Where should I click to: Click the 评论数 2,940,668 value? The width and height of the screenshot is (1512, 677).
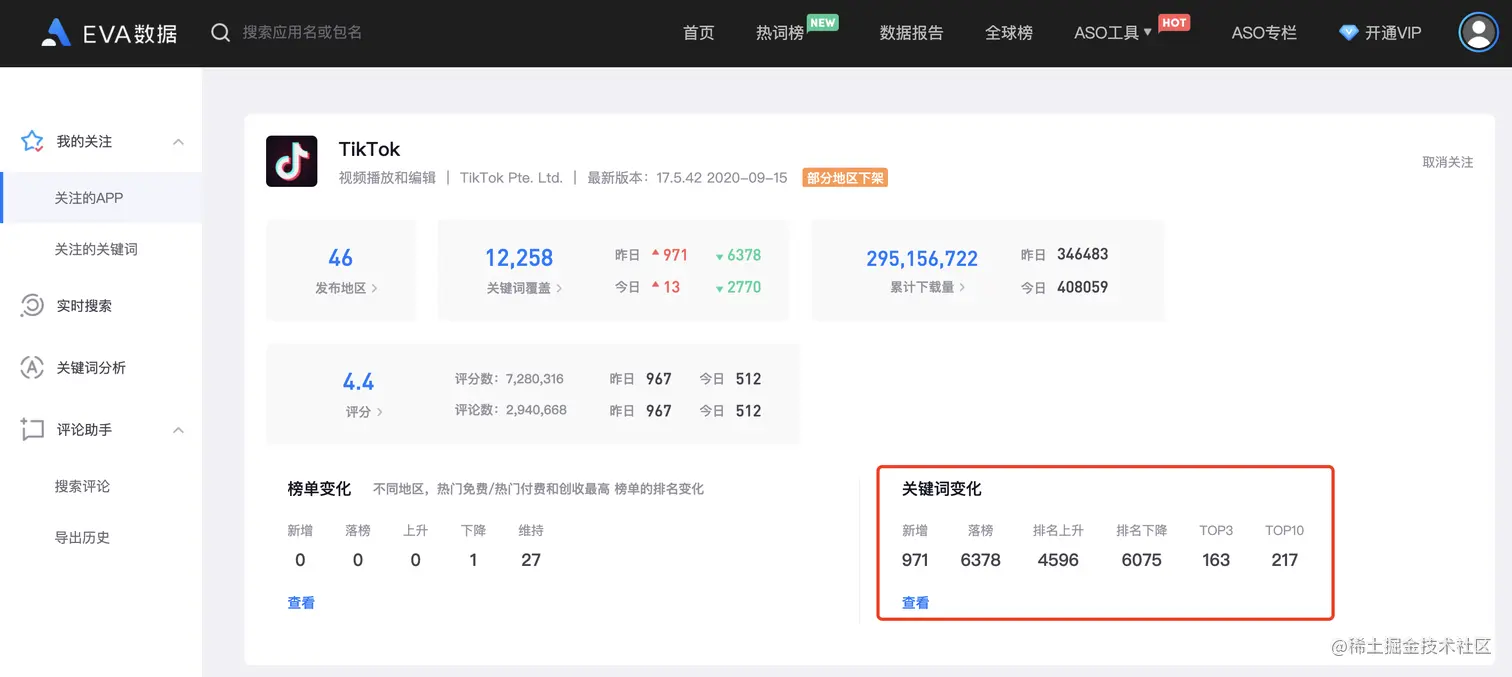pyautogui.click(x=536, y=410)
